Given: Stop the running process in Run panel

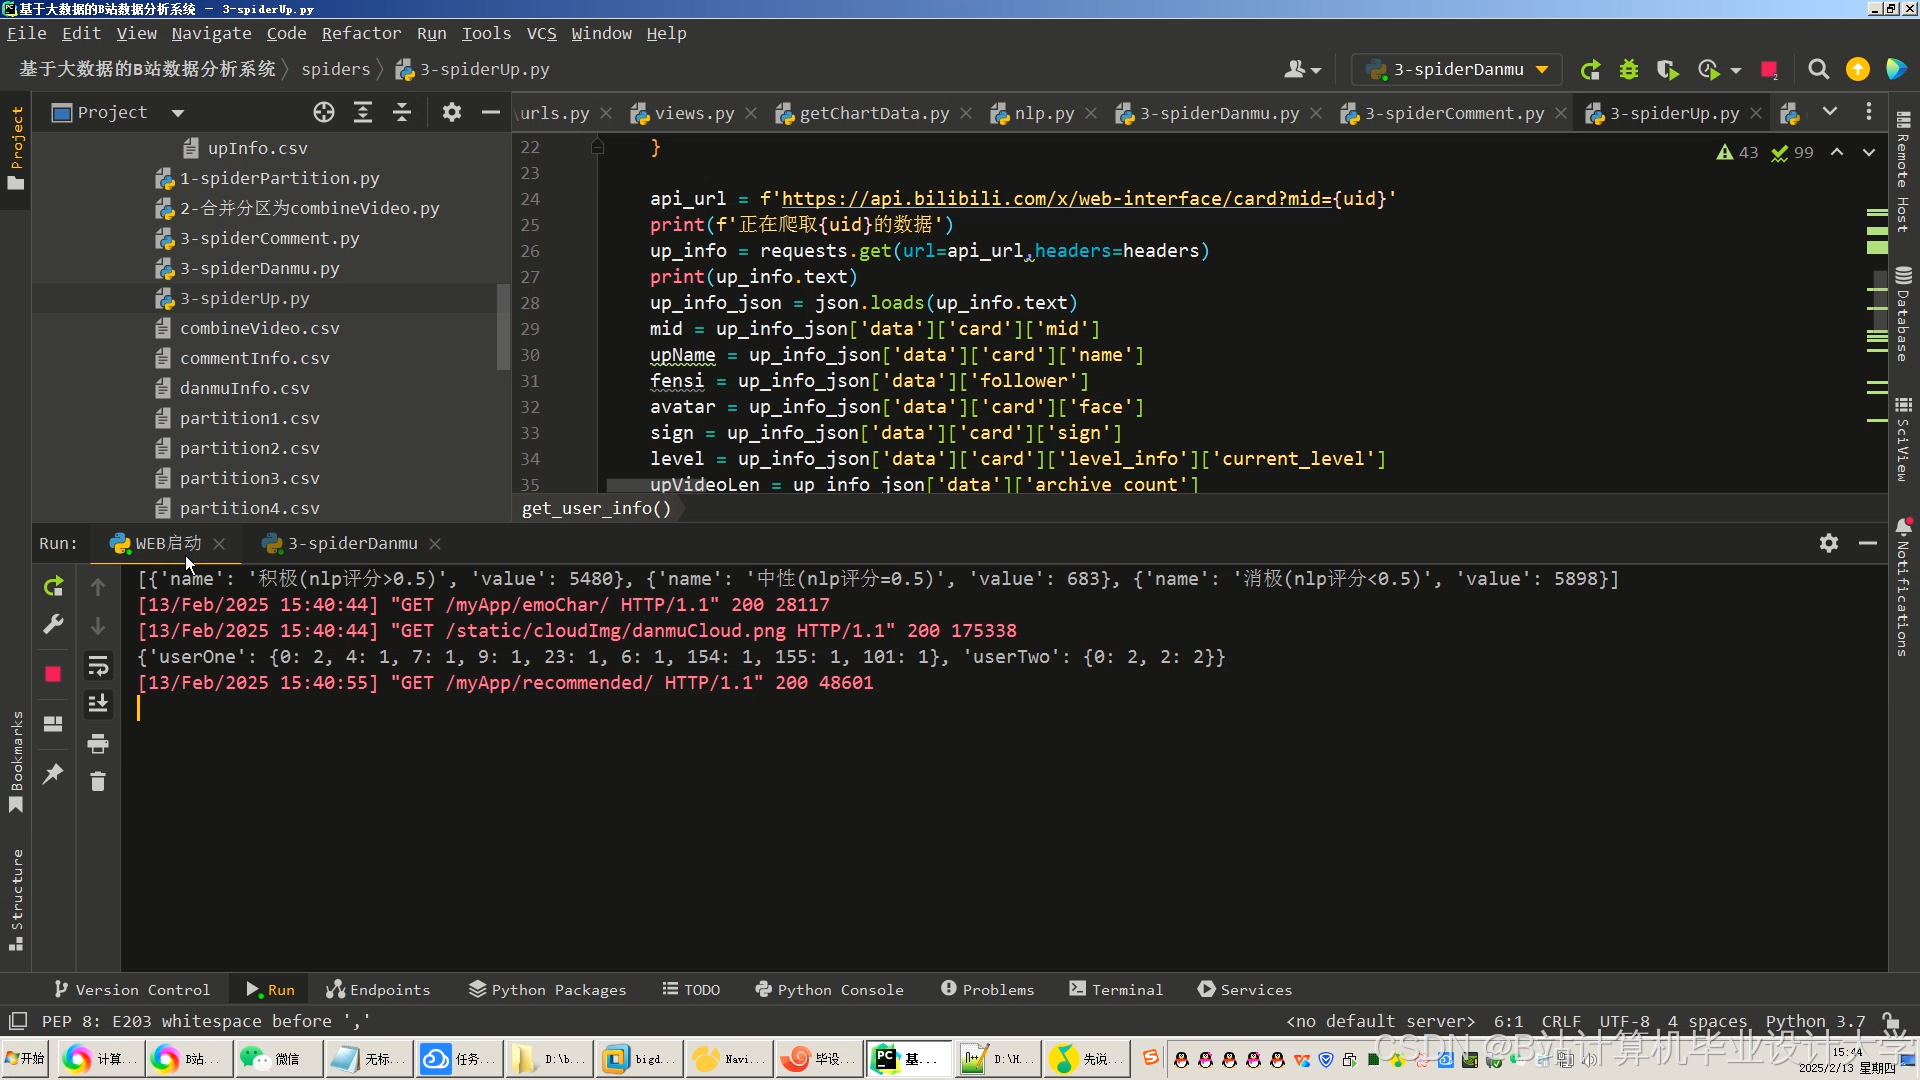Looking at the screenshot, I should (x=54, y=674).
